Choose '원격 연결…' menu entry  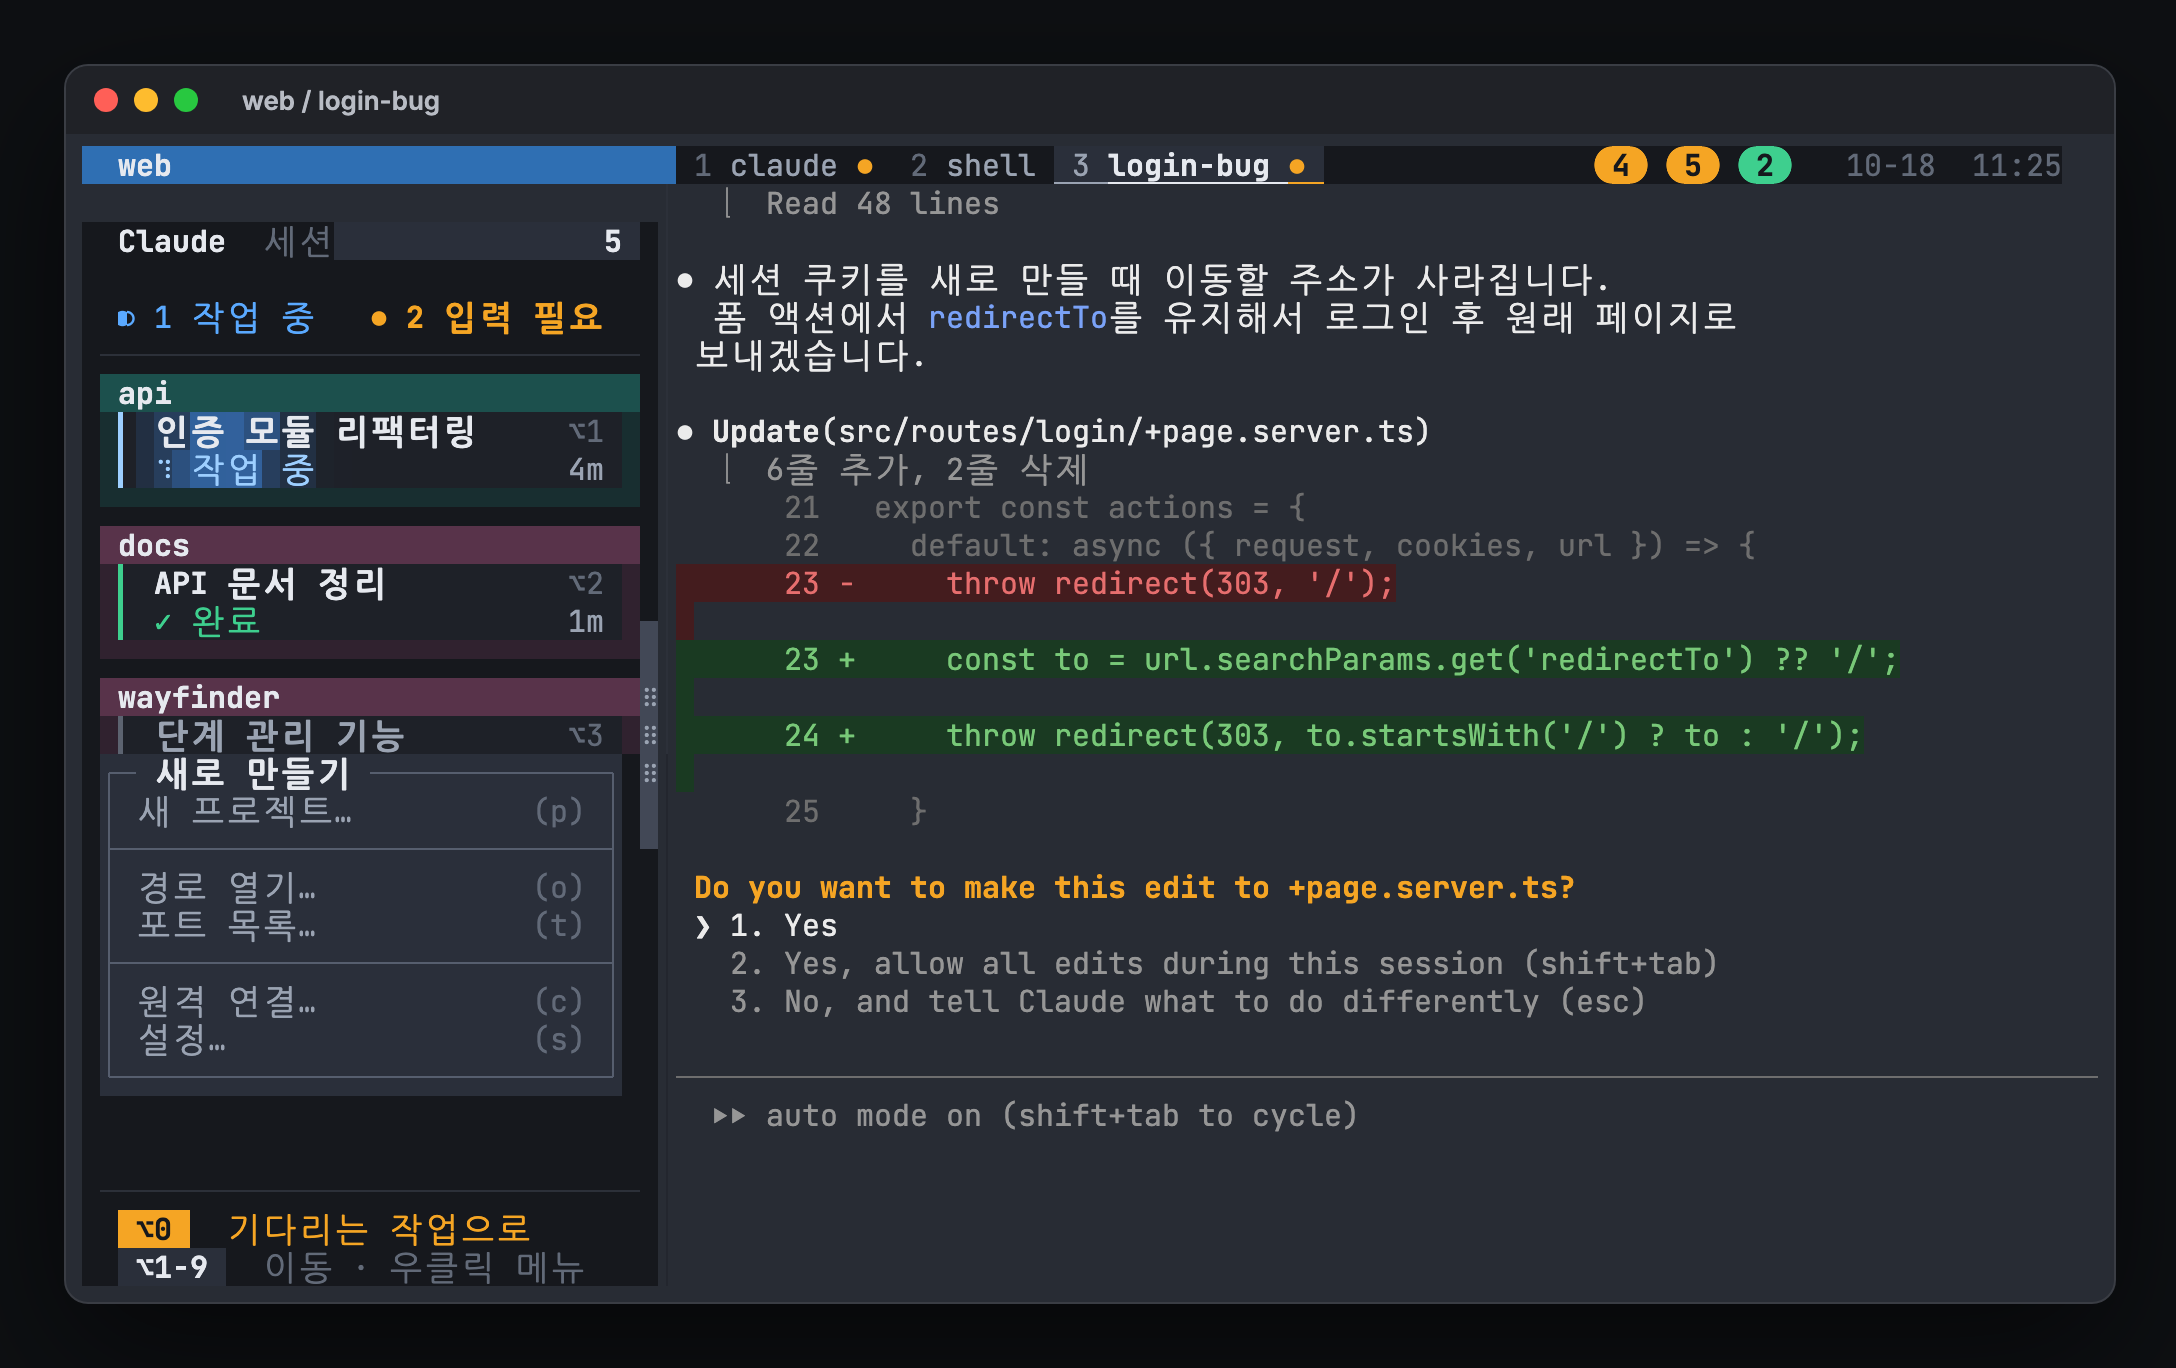pos(360,1001)
